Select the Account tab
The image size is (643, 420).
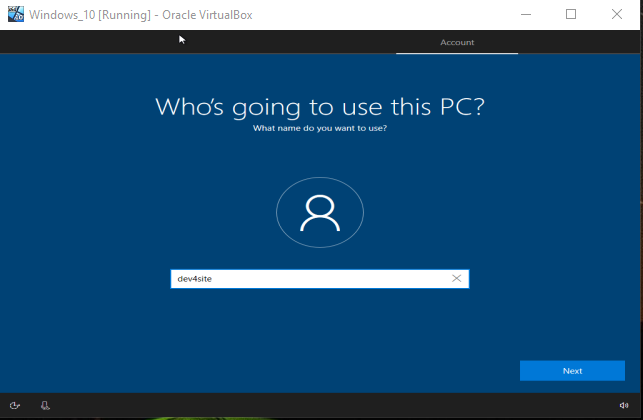point(457,42)
